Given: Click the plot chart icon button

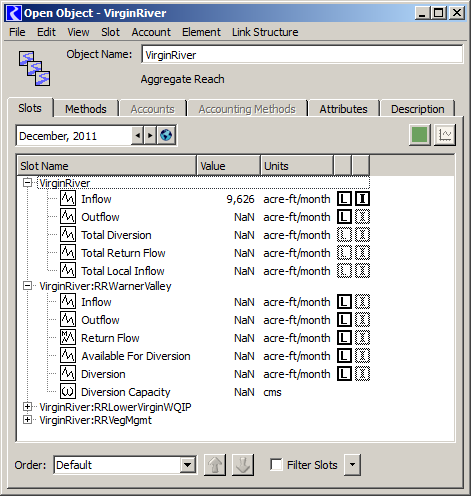Looking at the screenshot, I should (445, 135).
